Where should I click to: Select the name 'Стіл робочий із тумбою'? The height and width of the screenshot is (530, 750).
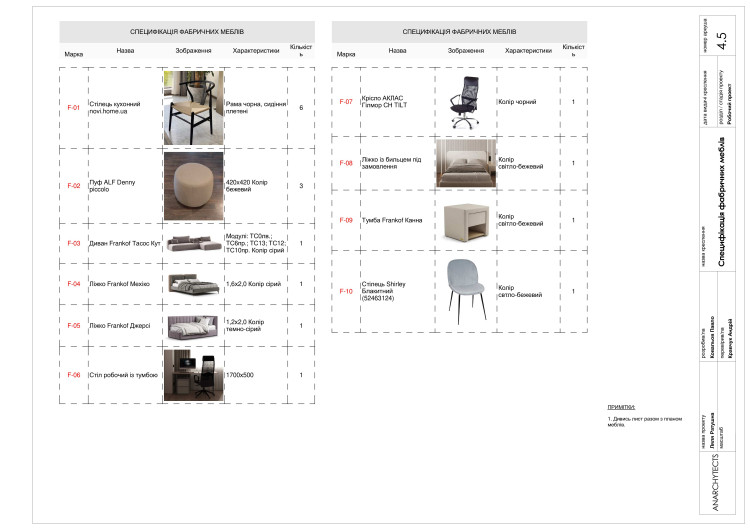pyautogui.click(x=123, y=375)
